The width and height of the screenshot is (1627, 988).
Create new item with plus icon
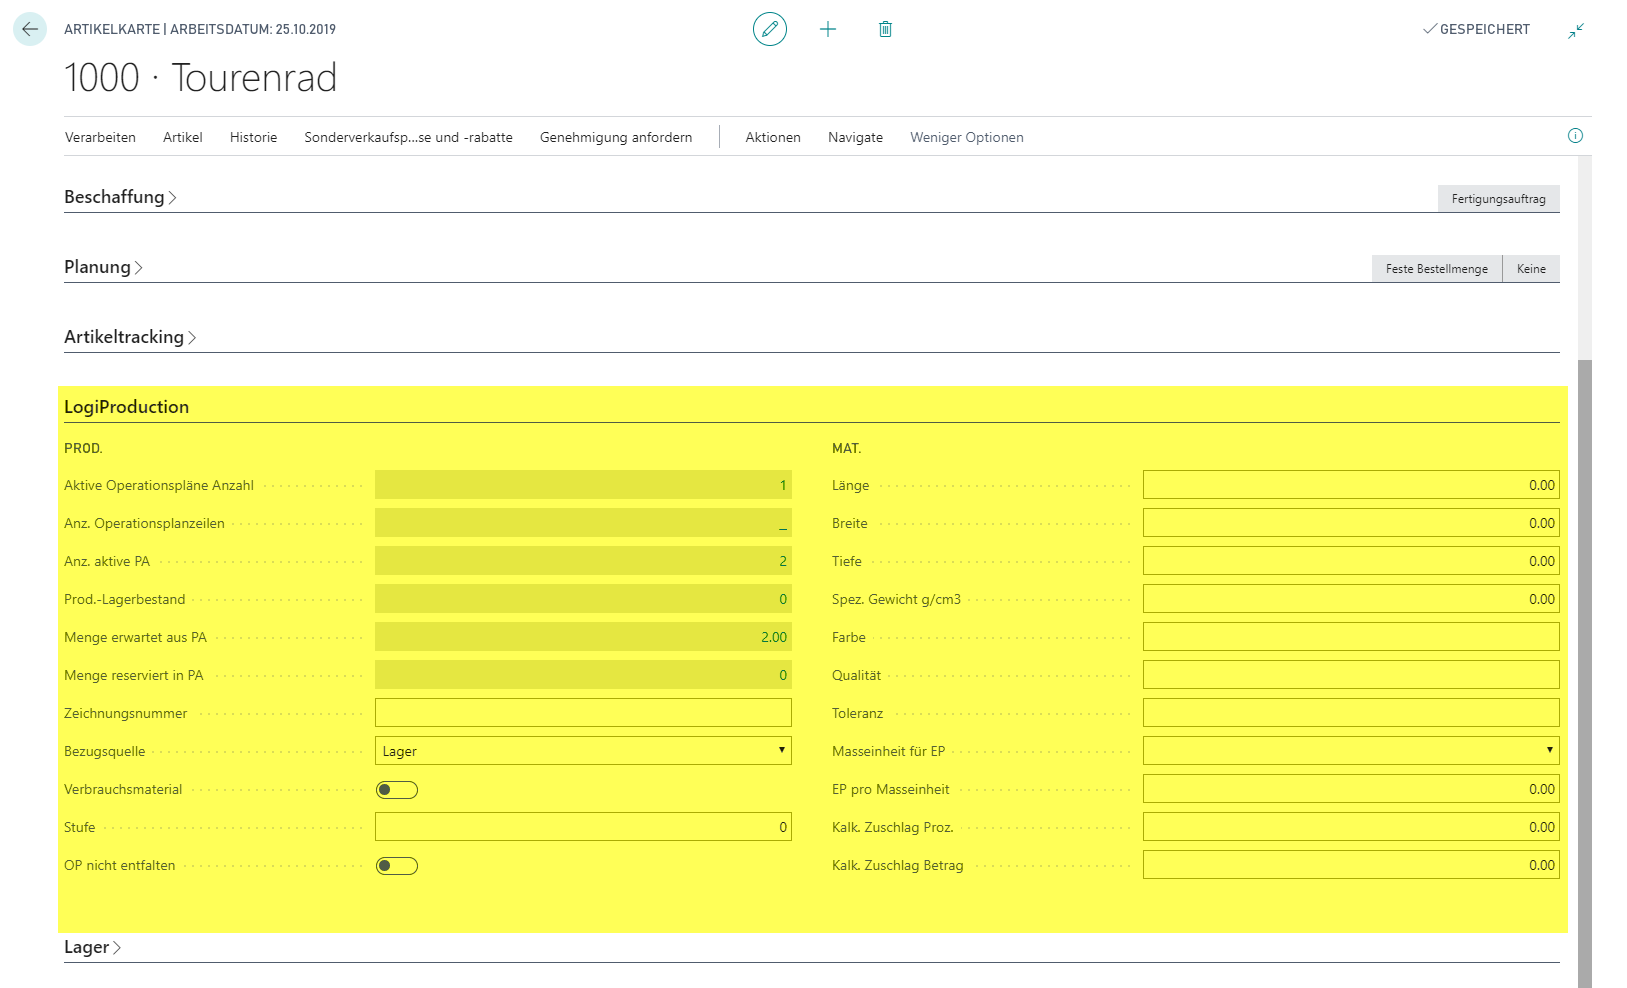(x=828, y=29)
